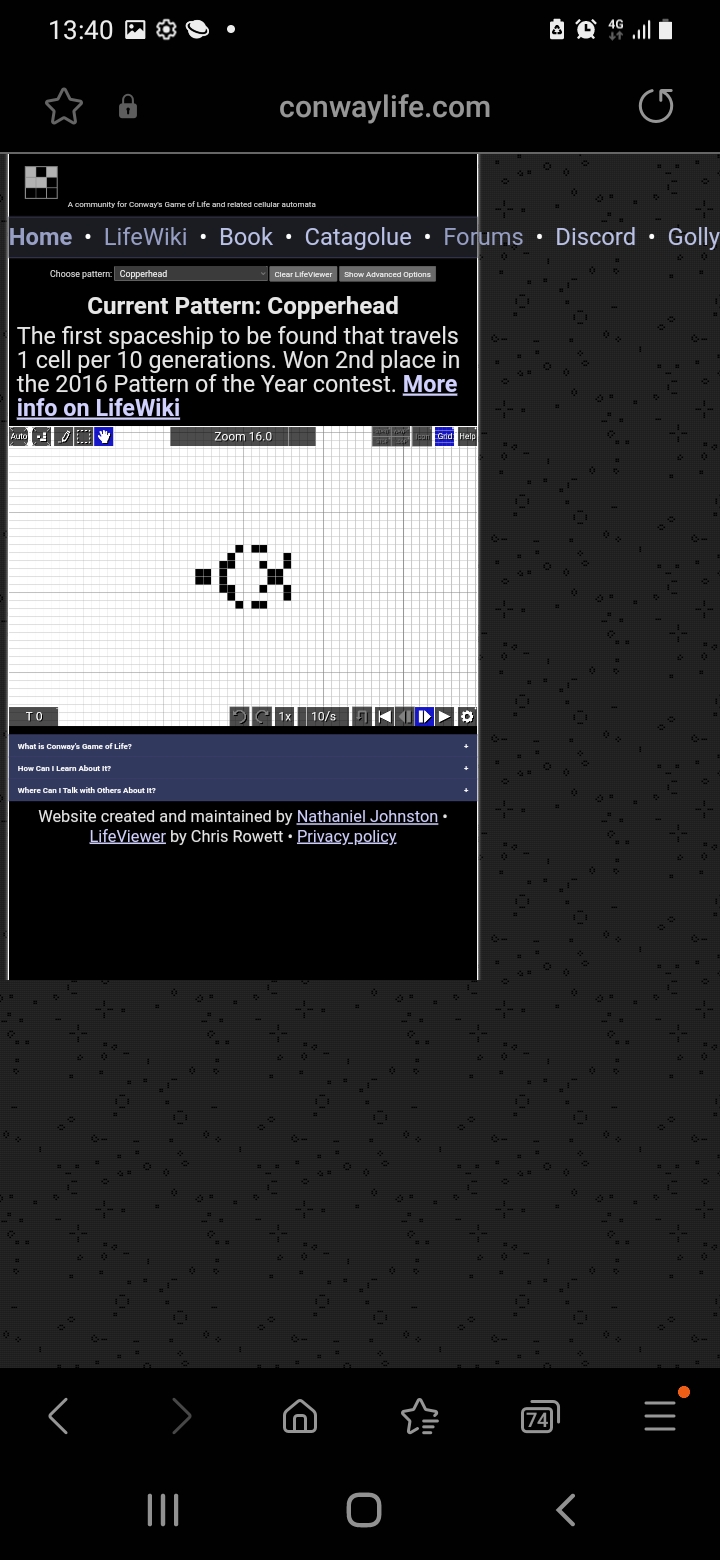
Task: Open Book navigation item
Action: [246, 237]
